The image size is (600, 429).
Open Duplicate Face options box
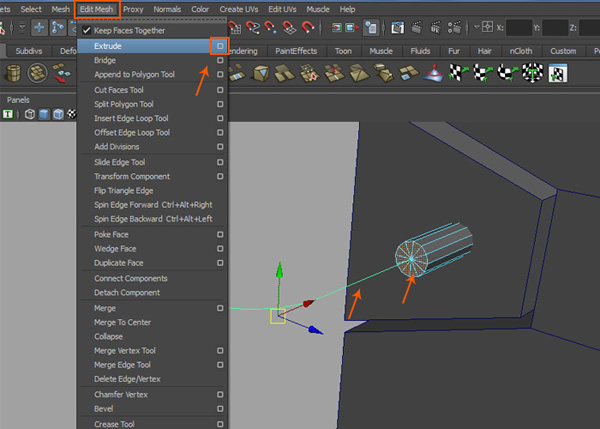pos(219,263)
